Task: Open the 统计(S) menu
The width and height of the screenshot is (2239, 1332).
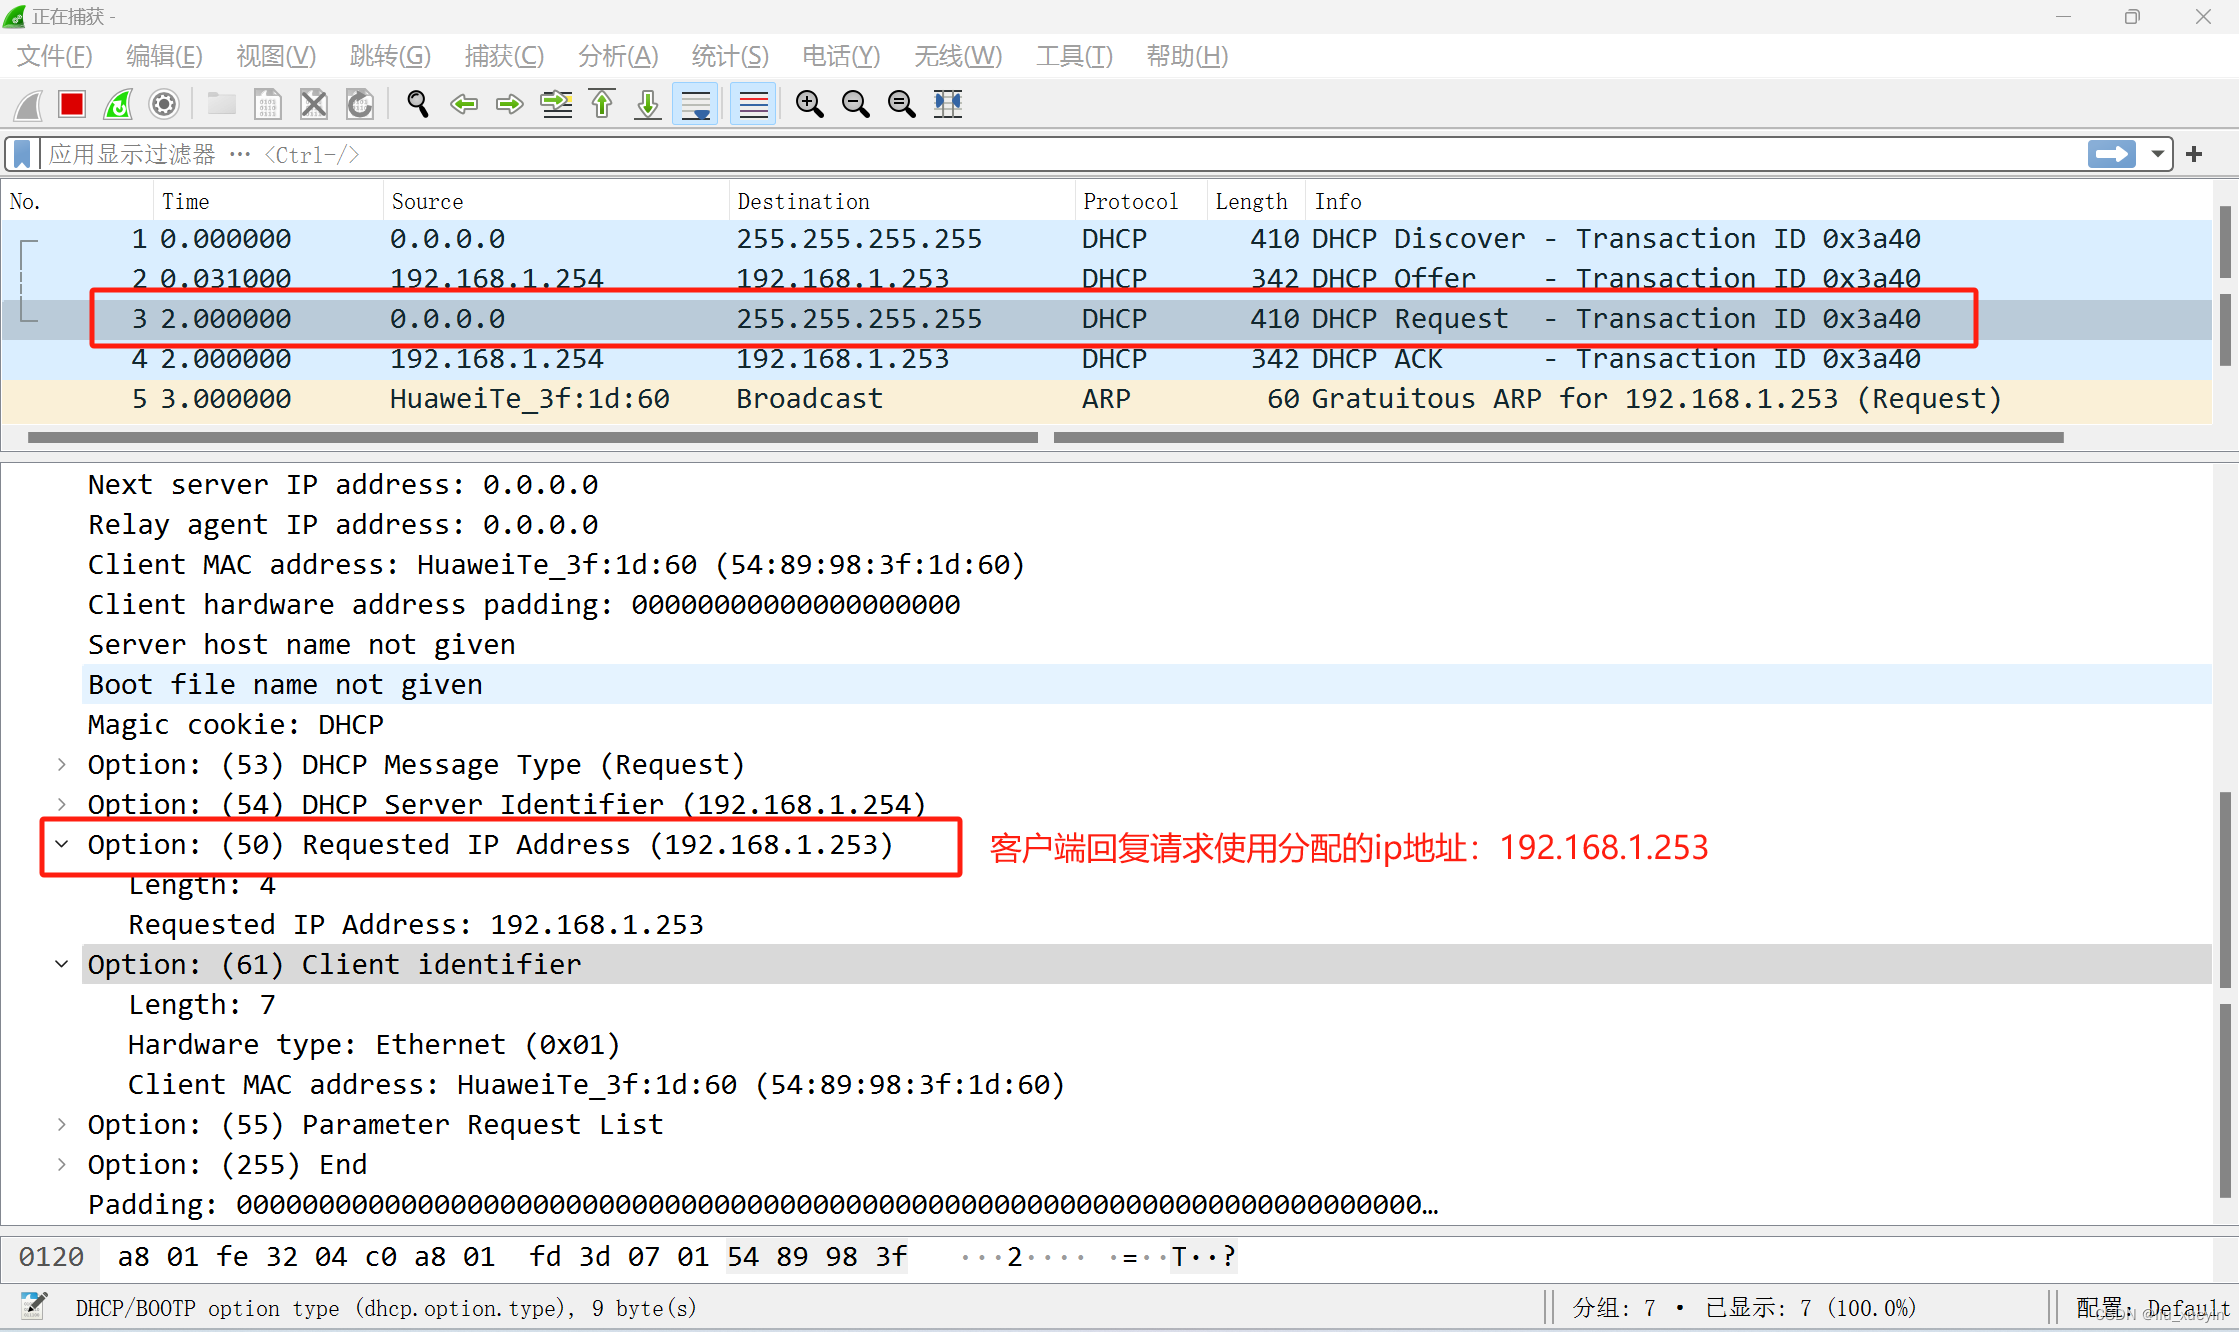Action: pyautogui.click(x=729, y=56)
